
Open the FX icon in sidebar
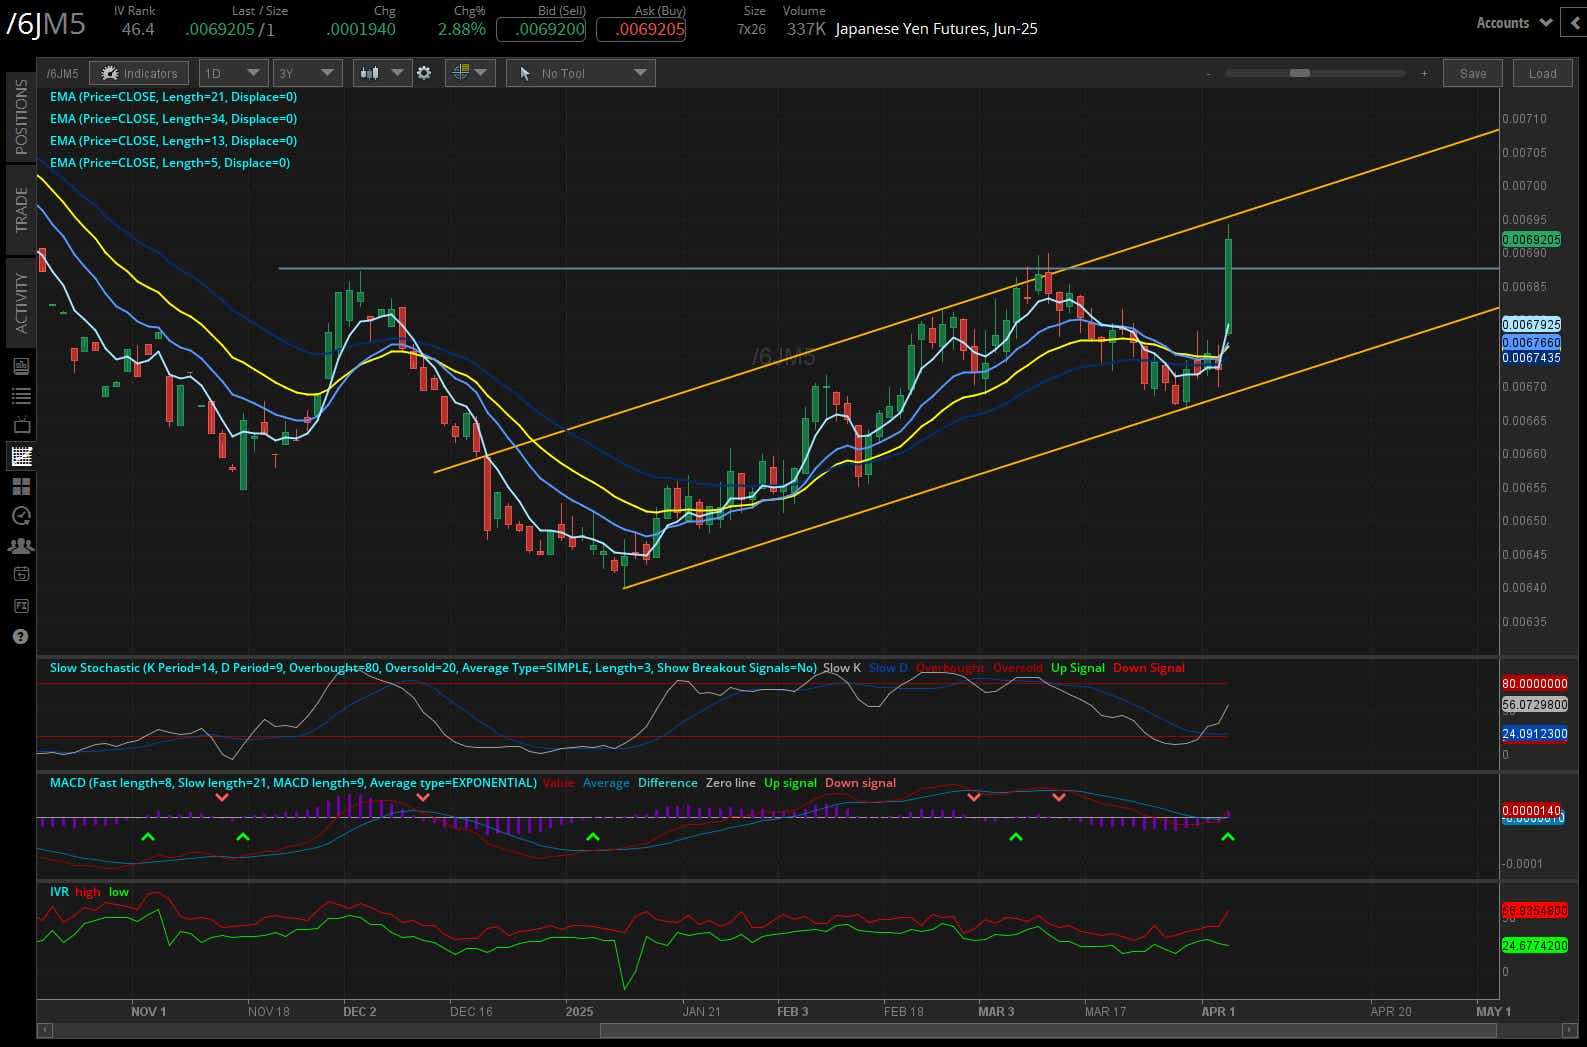(x=21, y=606)
